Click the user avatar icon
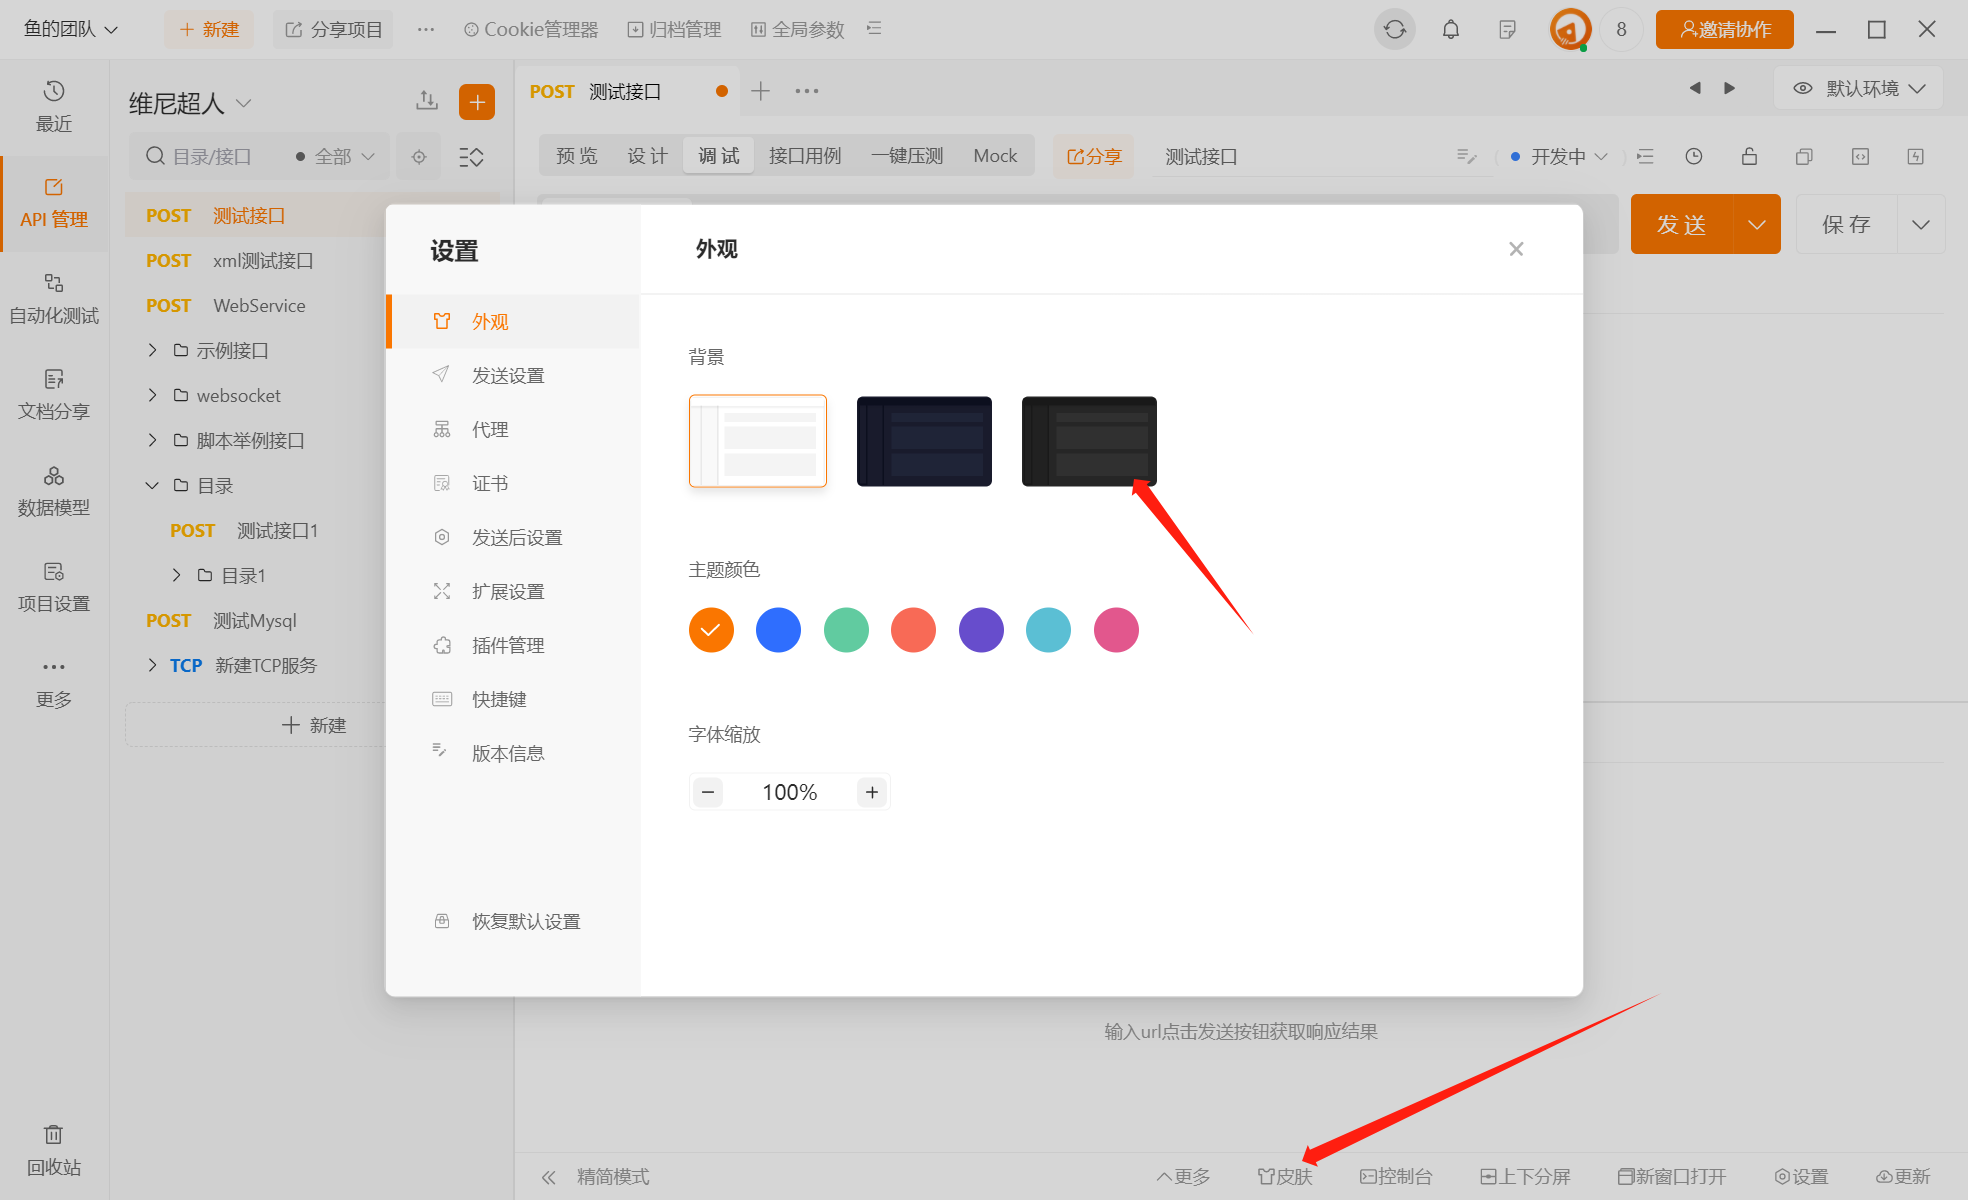 (x=1570, y=30)
